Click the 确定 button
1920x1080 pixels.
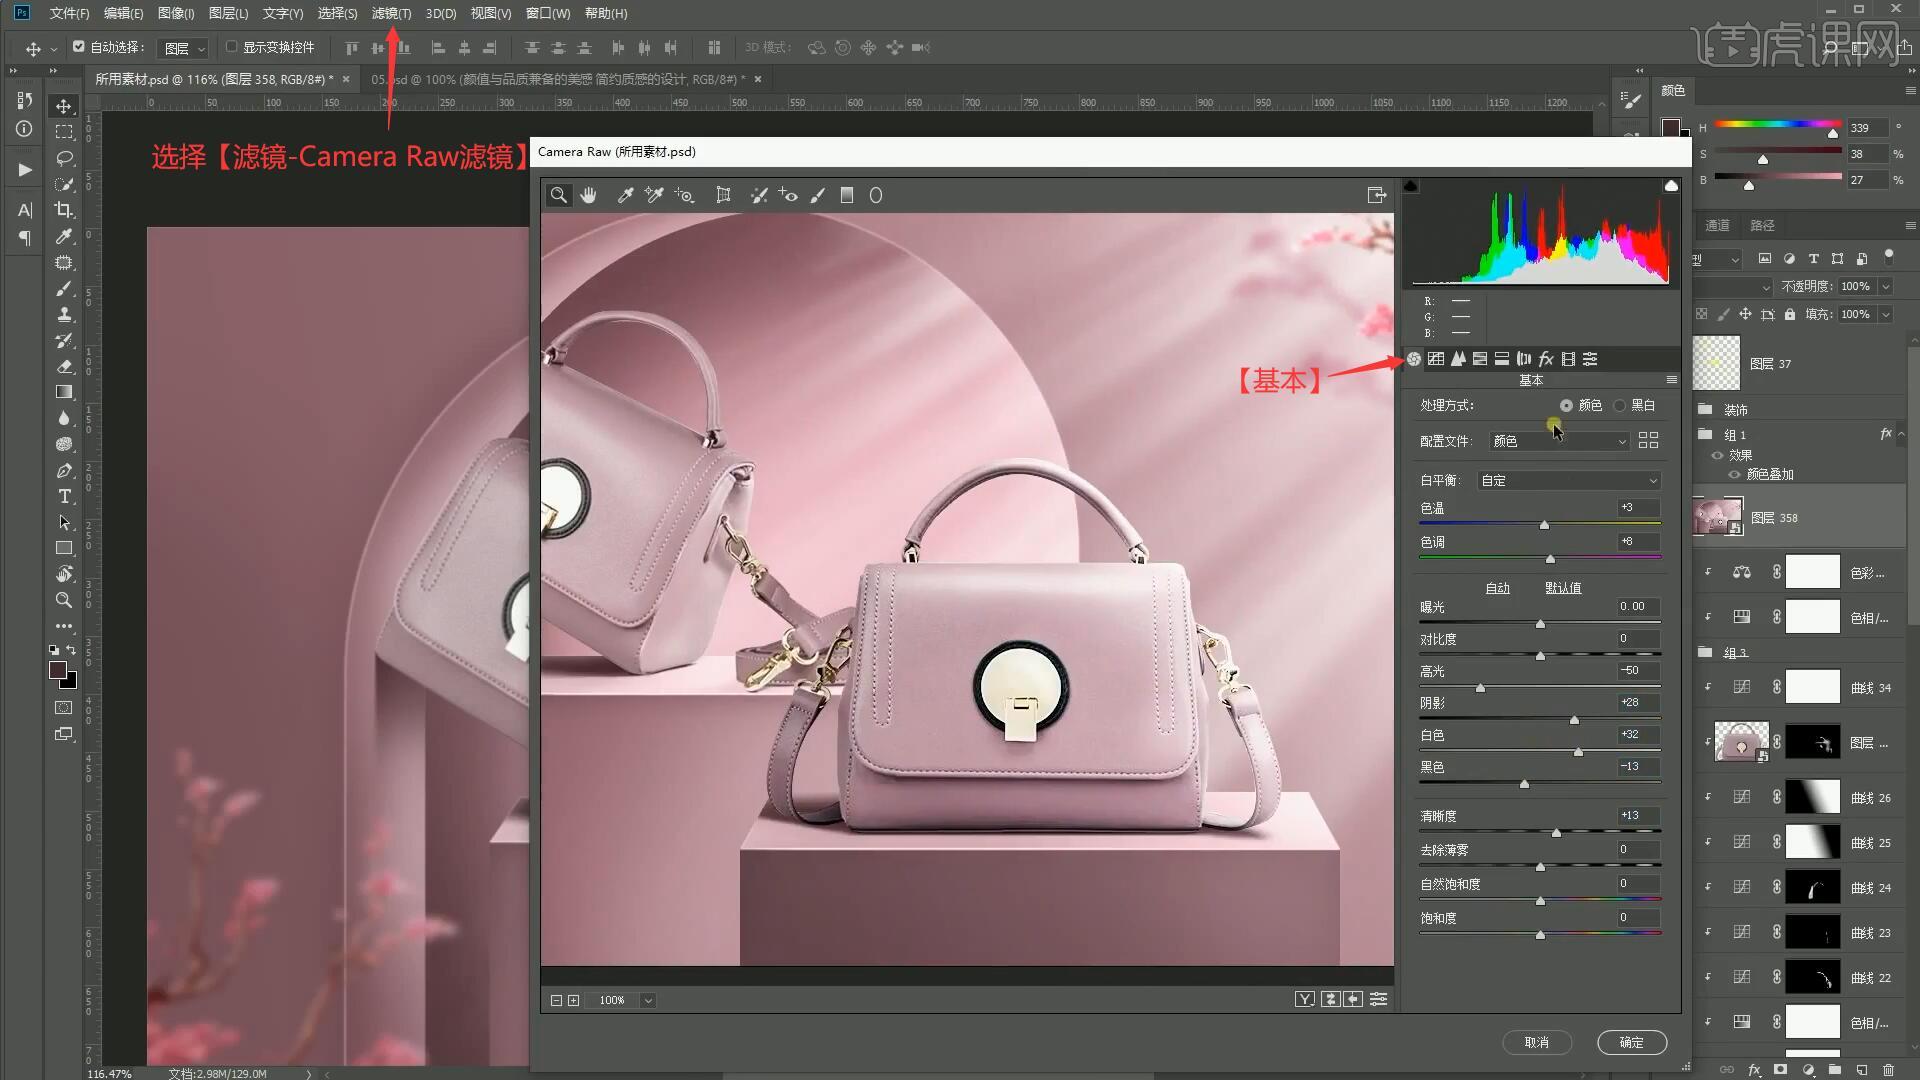coord(1631,1042)
